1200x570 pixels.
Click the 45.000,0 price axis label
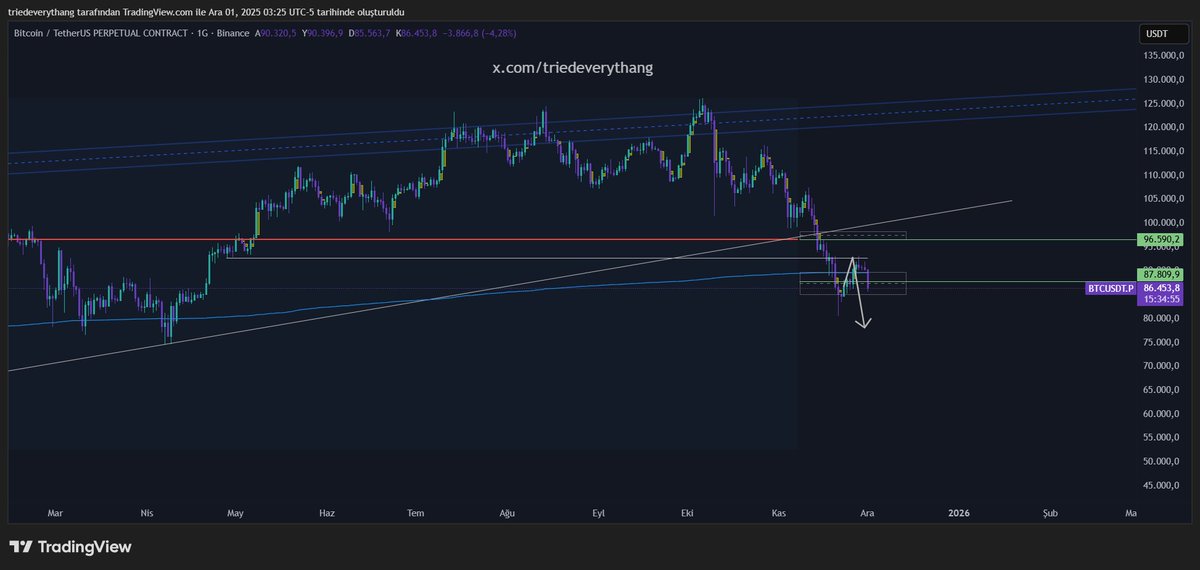click(x=1161, y=486)
